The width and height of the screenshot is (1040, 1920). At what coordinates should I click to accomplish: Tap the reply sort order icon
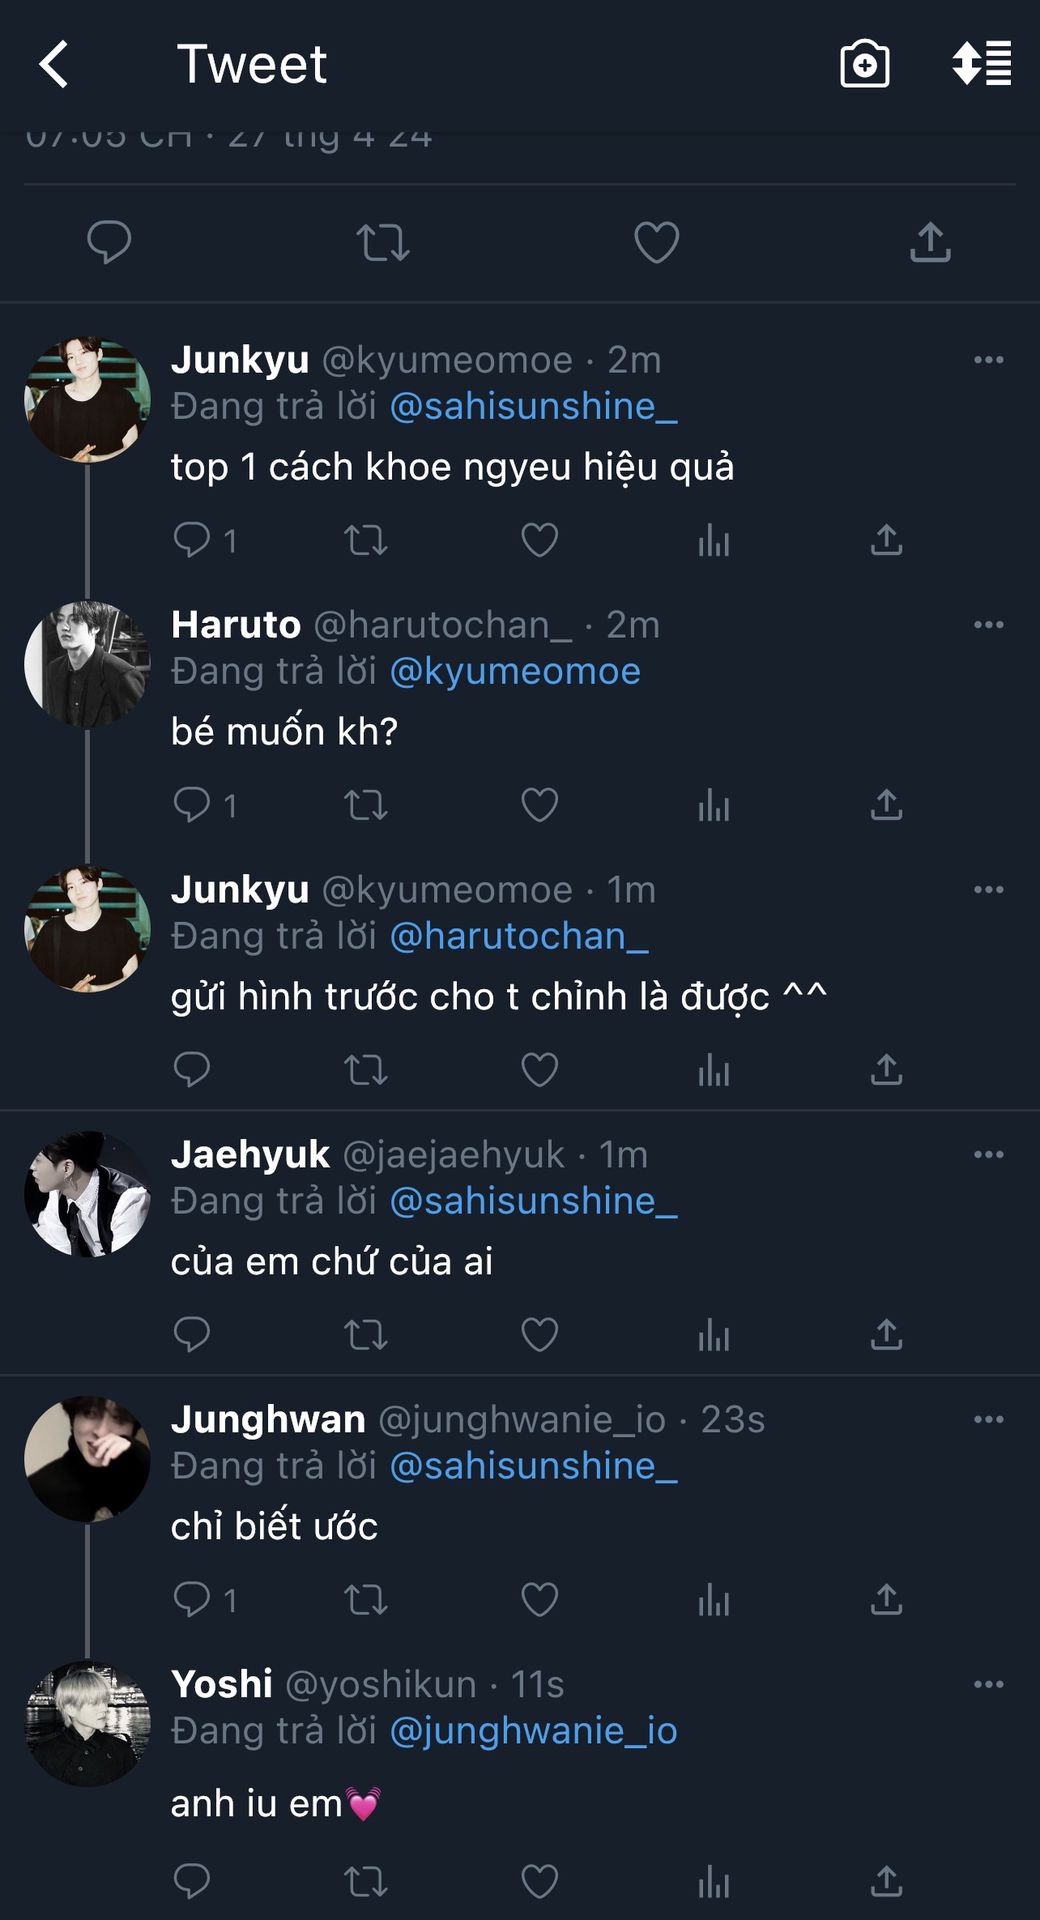[982, 64]
